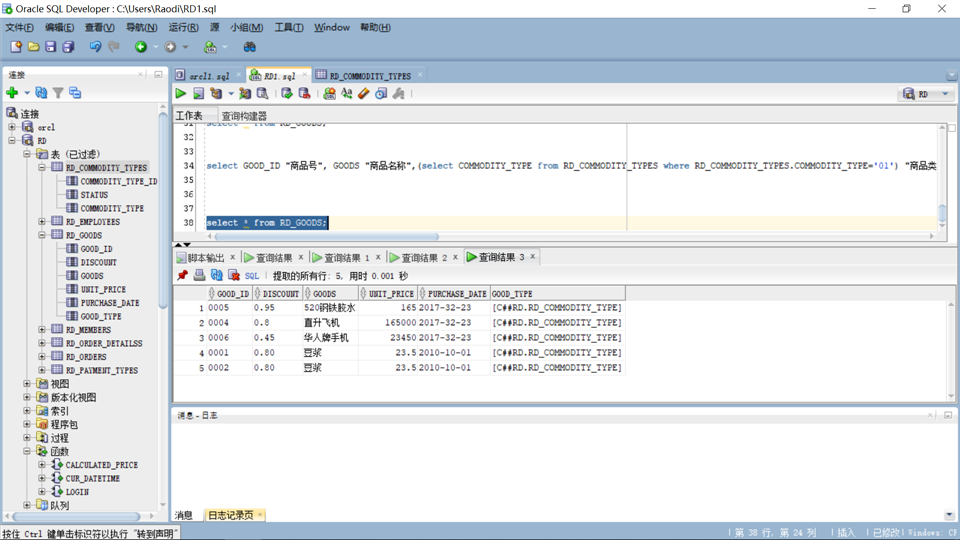Expand the RD_EMPLOYEES table

(42, 222)
